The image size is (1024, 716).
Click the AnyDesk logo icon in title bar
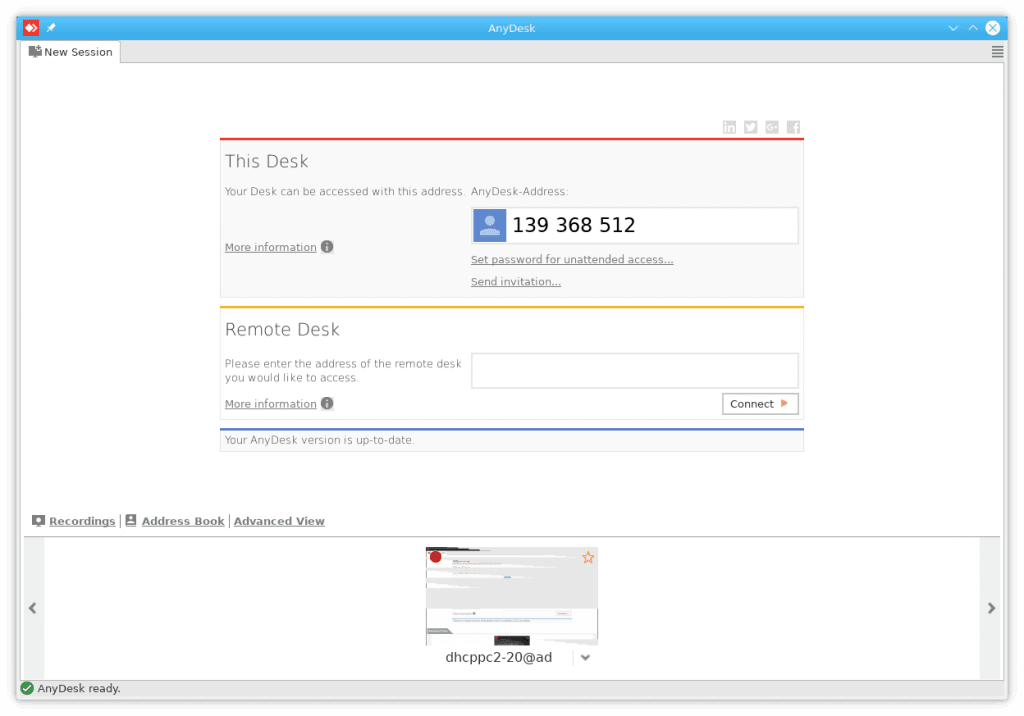31,27
